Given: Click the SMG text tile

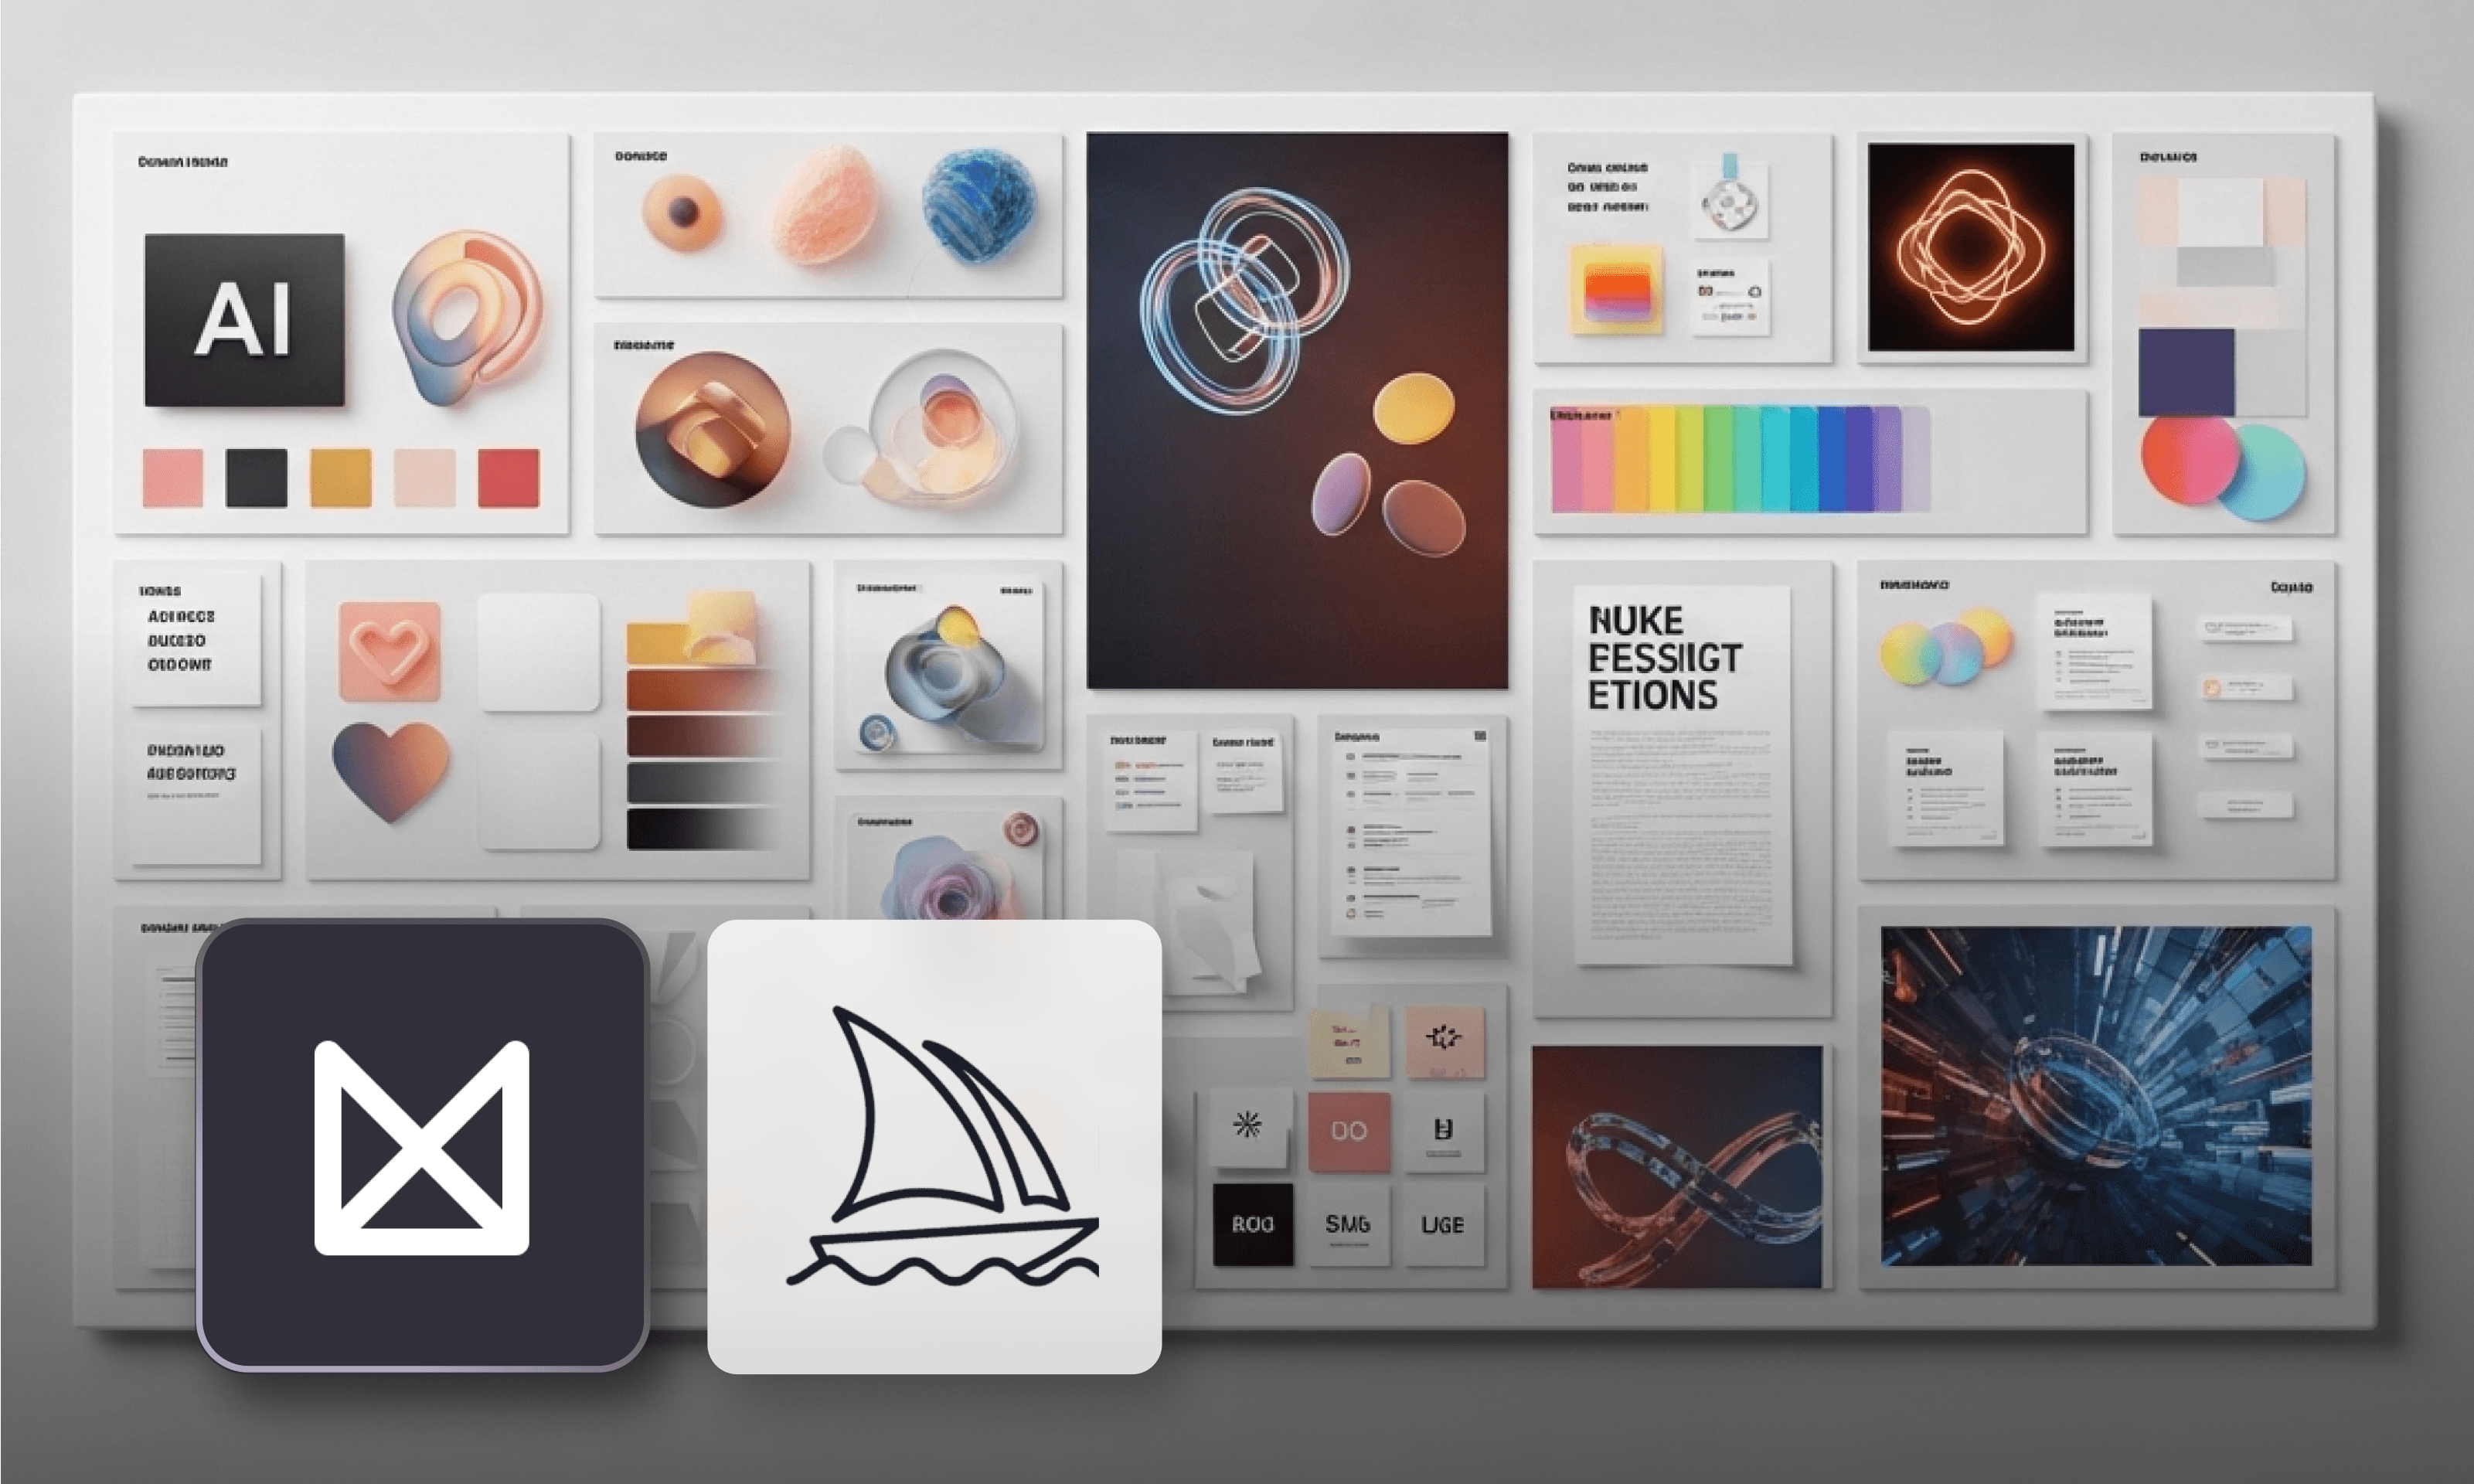Looking at the screenshot, I should point(1347,1224).
